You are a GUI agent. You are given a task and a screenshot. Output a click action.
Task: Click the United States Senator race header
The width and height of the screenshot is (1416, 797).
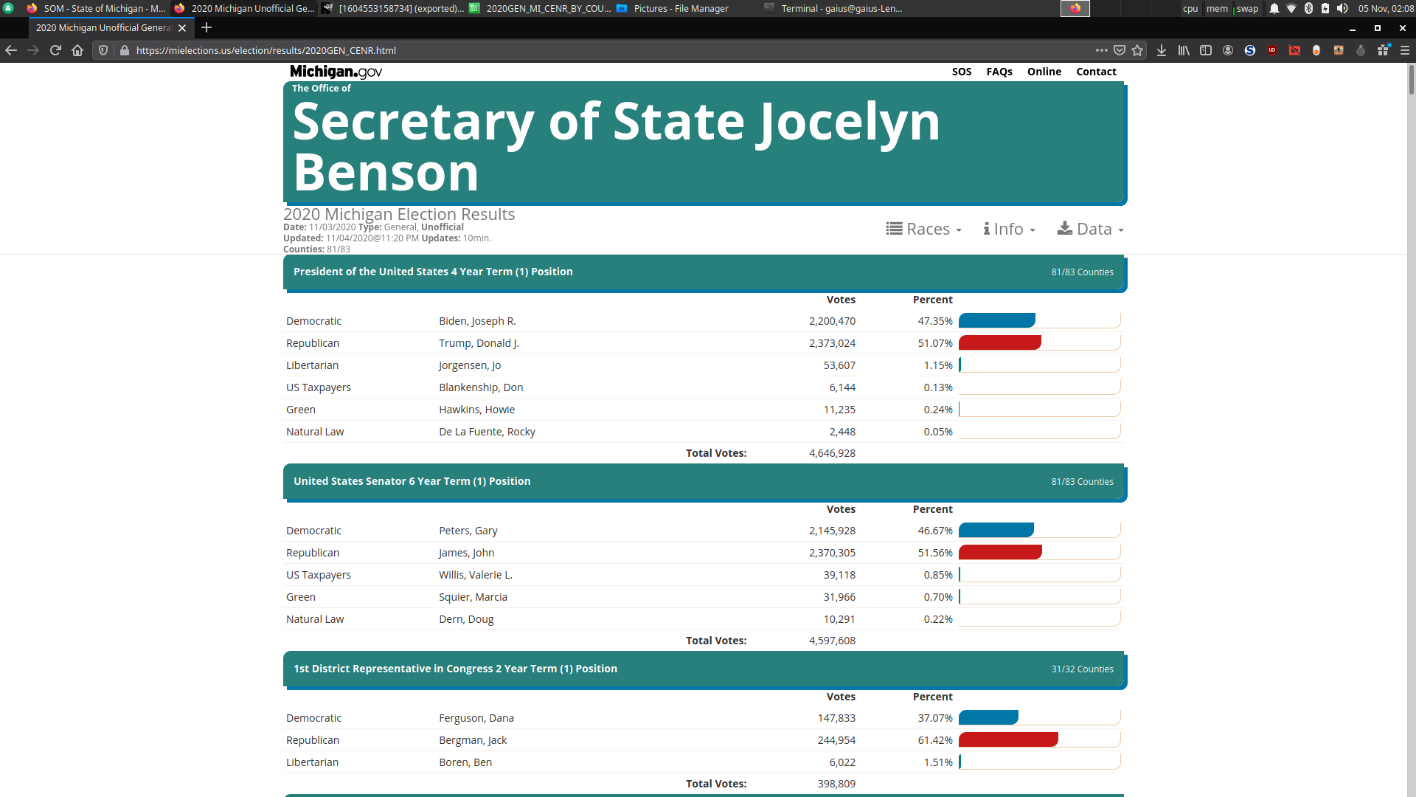pyautogui.click(x=704, y=482)
